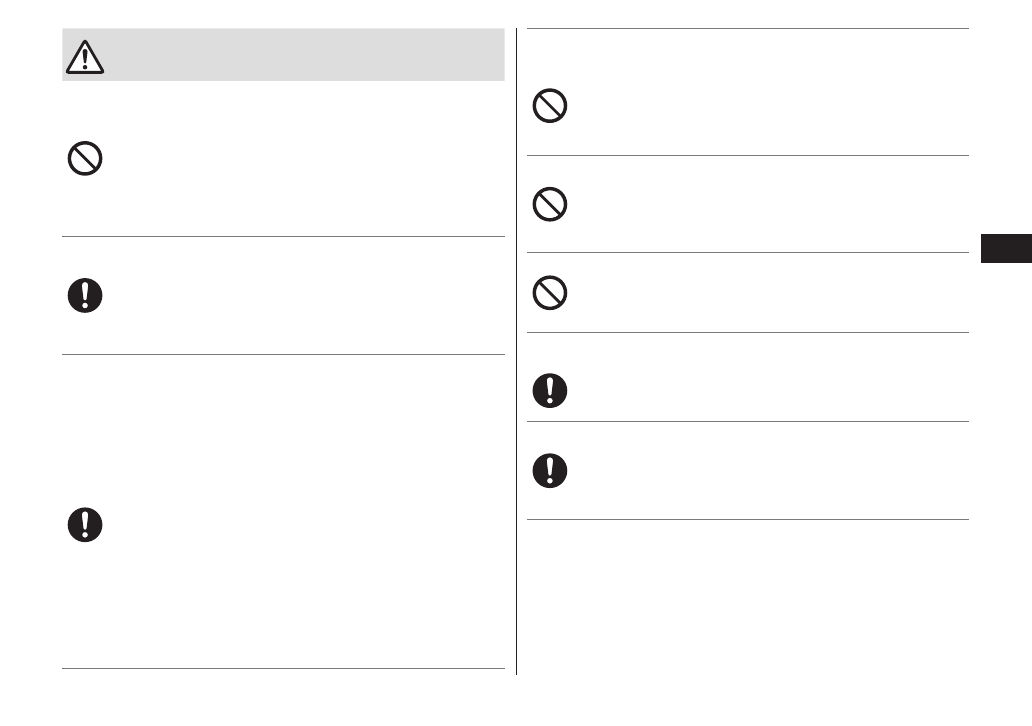Click the divider line beneath the left prohibition icon's section

283,237
